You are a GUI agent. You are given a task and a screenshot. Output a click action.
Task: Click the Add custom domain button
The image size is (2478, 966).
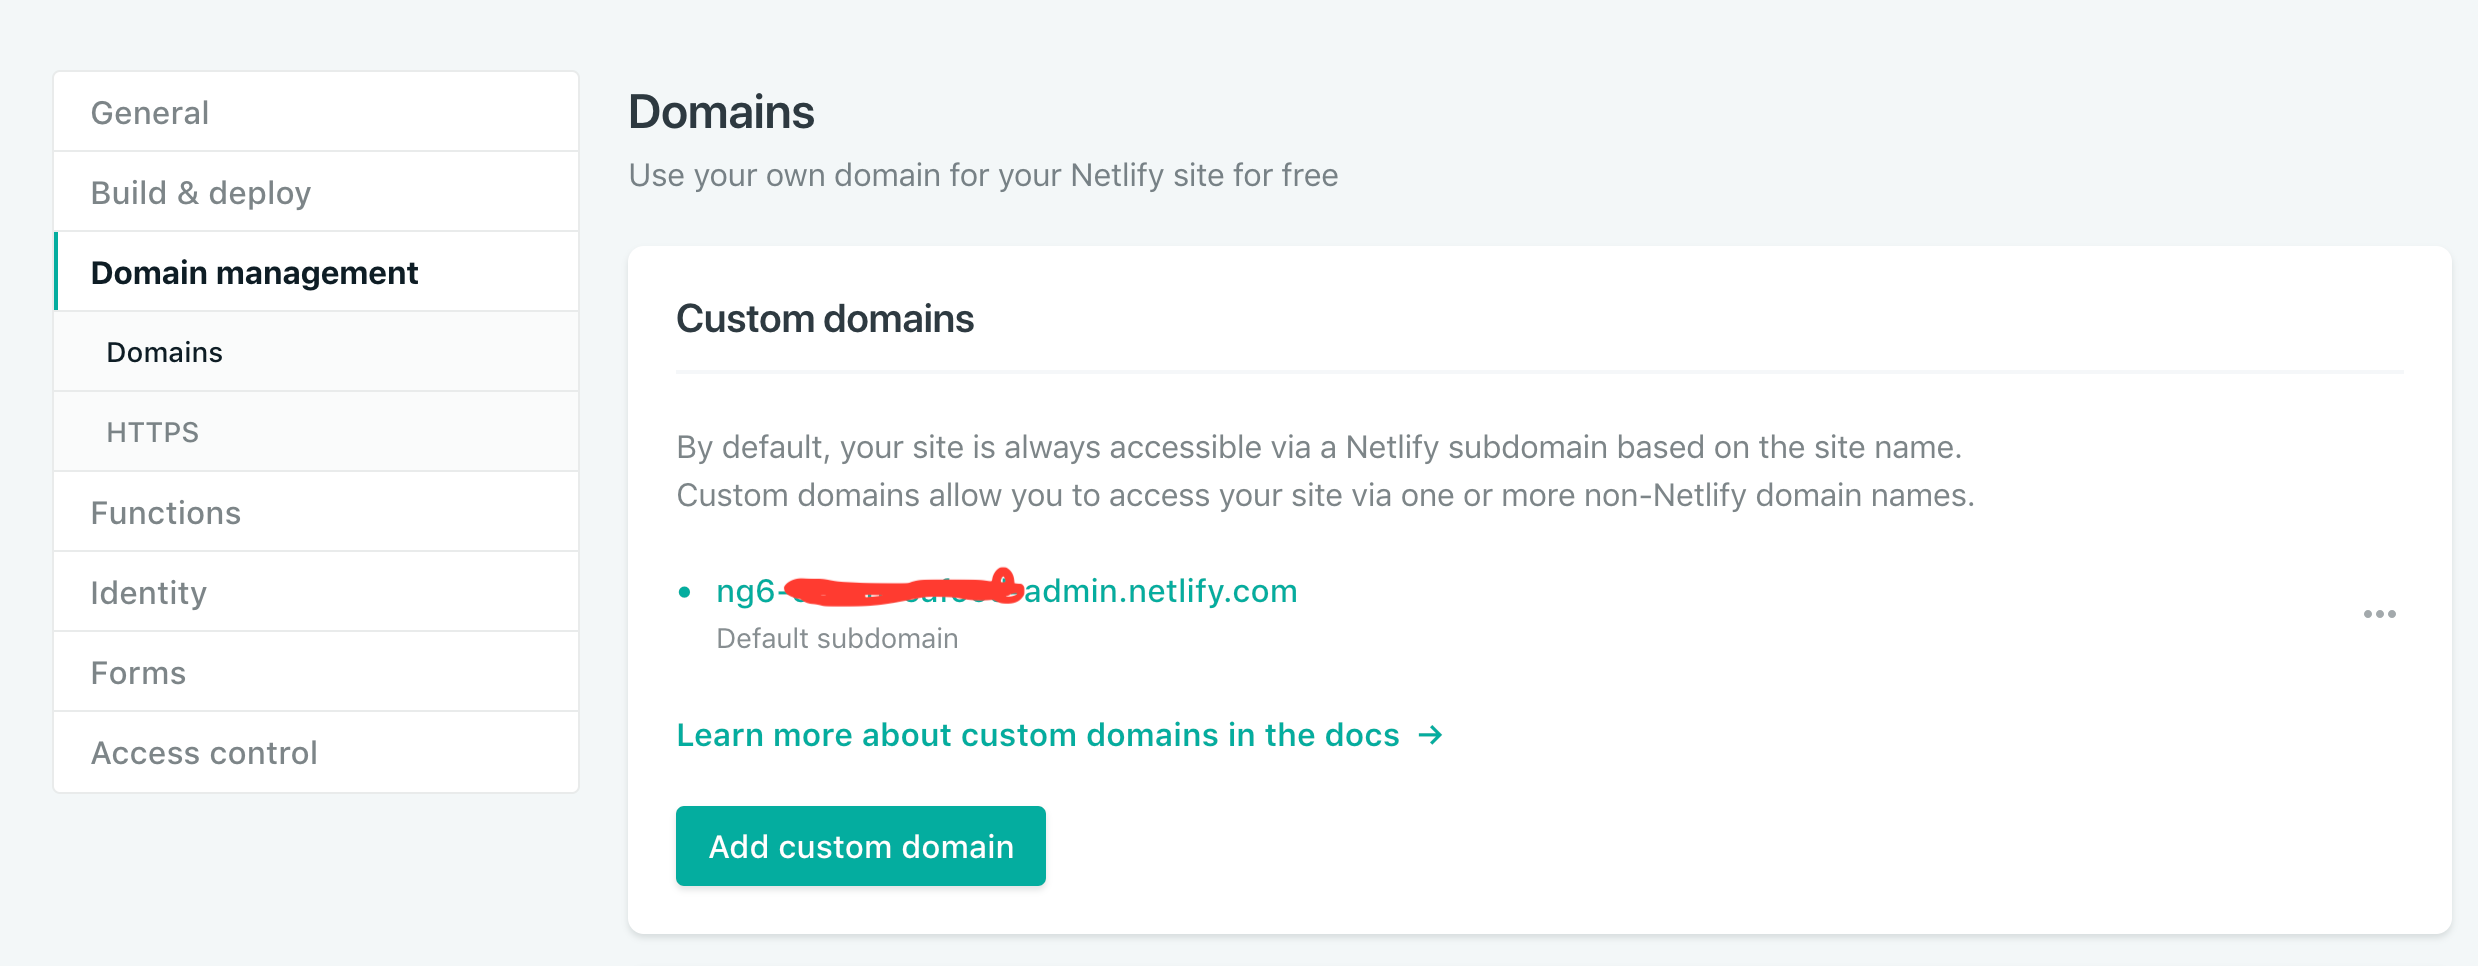[861, 846]
